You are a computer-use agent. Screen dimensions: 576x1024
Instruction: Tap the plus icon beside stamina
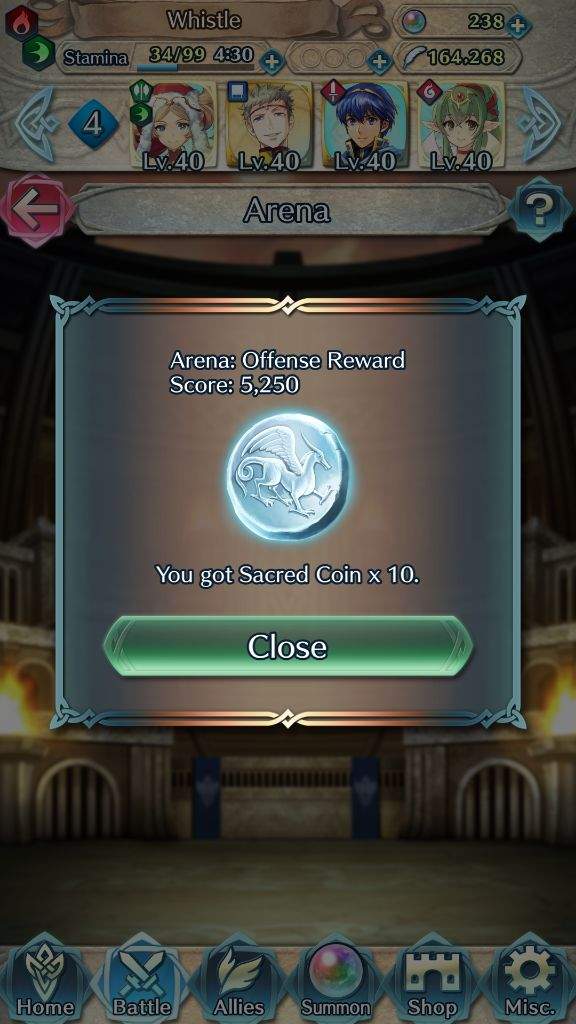tap(272, 63)
